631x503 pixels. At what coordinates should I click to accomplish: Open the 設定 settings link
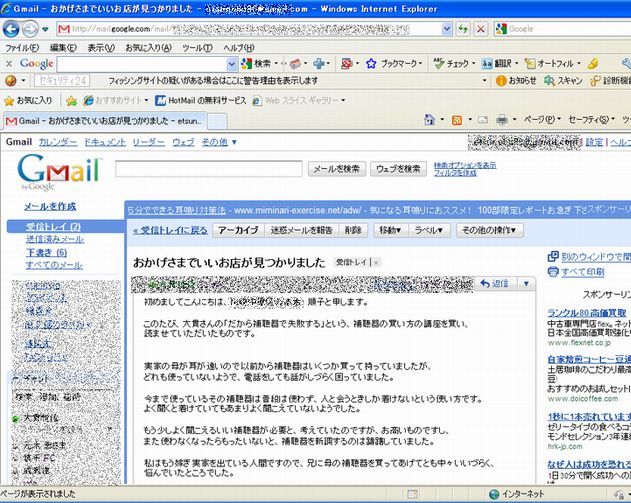(x=594, y=142)
